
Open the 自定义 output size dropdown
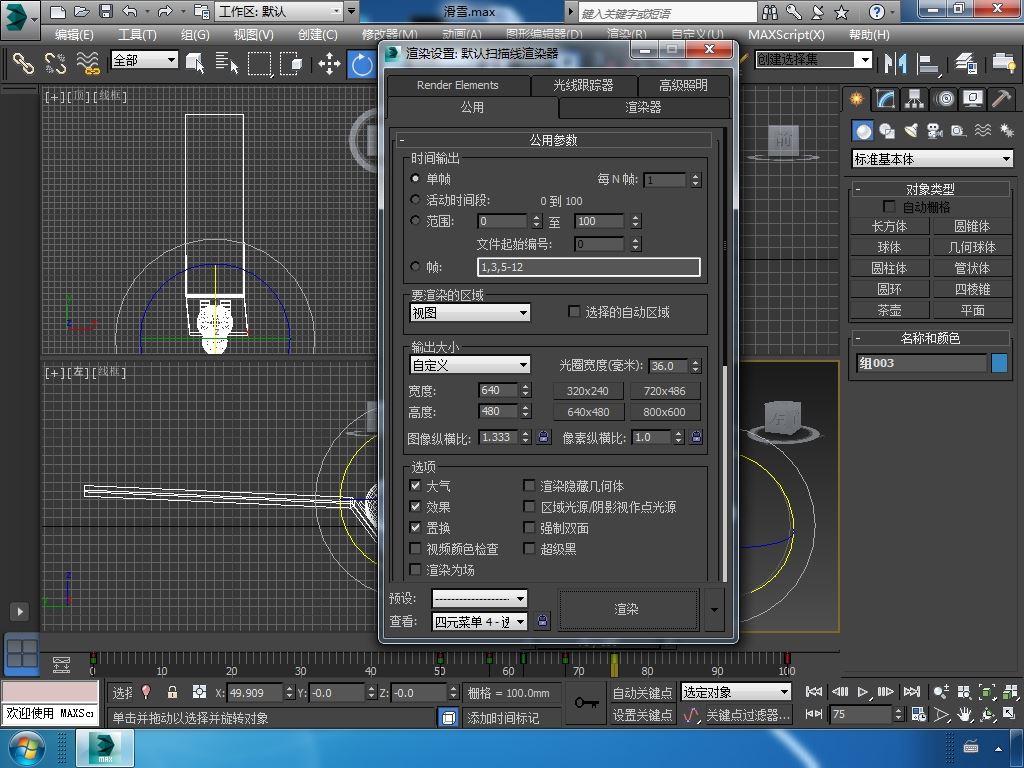470,365
